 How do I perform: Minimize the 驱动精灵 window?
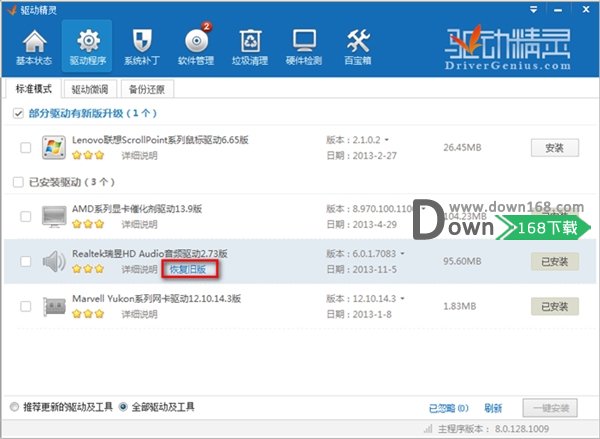point(558,10)
